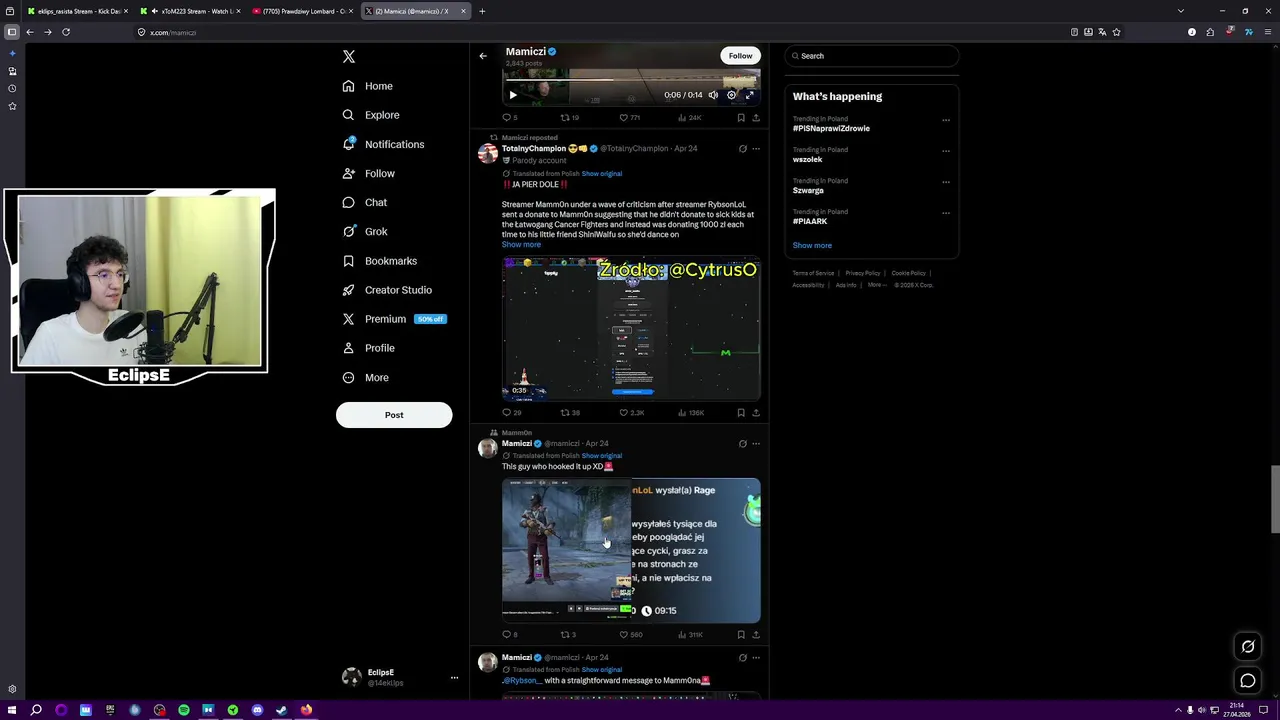1280x720 pixels.
Task: Open the X logo home link
Action: pos(348,57)
